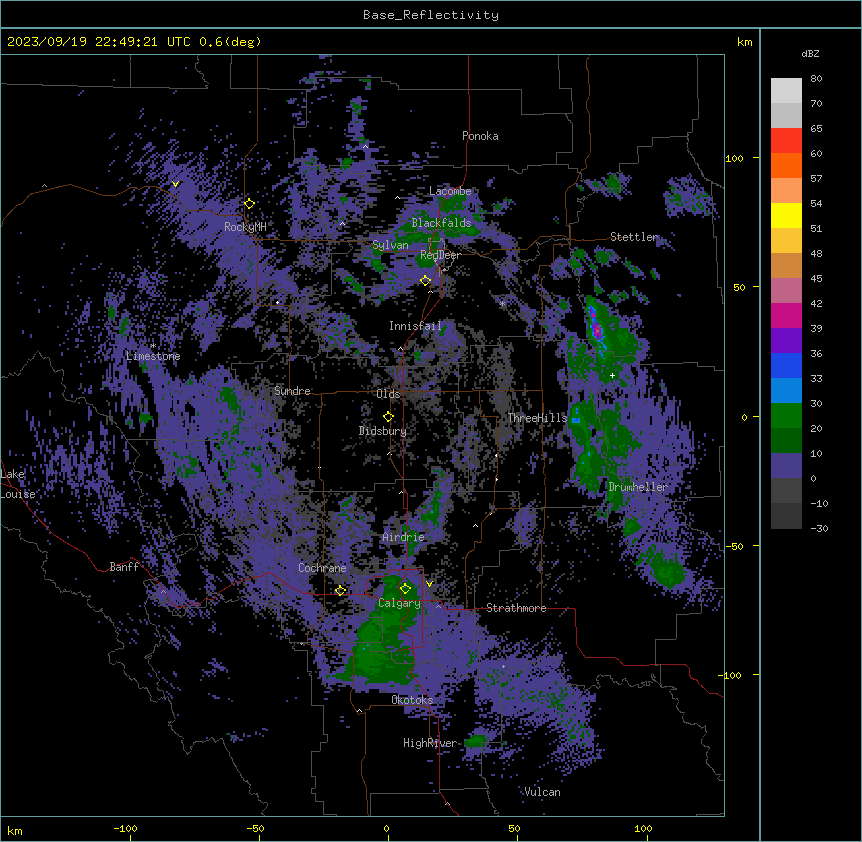Click the Sylvan label on map
862x842 pixels.
click(390, 245)
